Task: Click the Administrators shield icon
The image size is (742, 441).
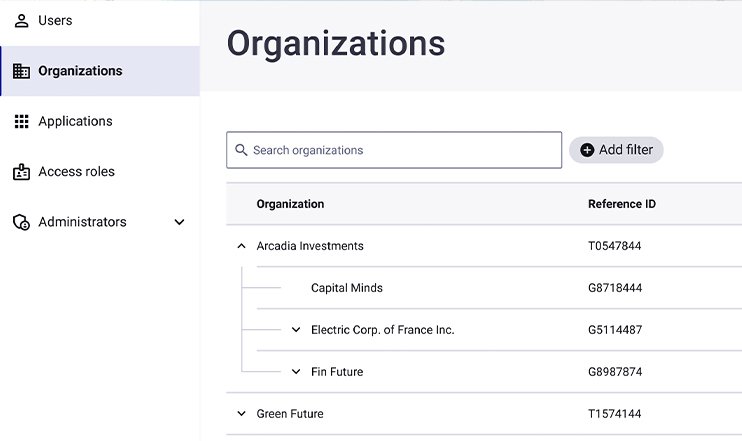Action: point(21,222)
